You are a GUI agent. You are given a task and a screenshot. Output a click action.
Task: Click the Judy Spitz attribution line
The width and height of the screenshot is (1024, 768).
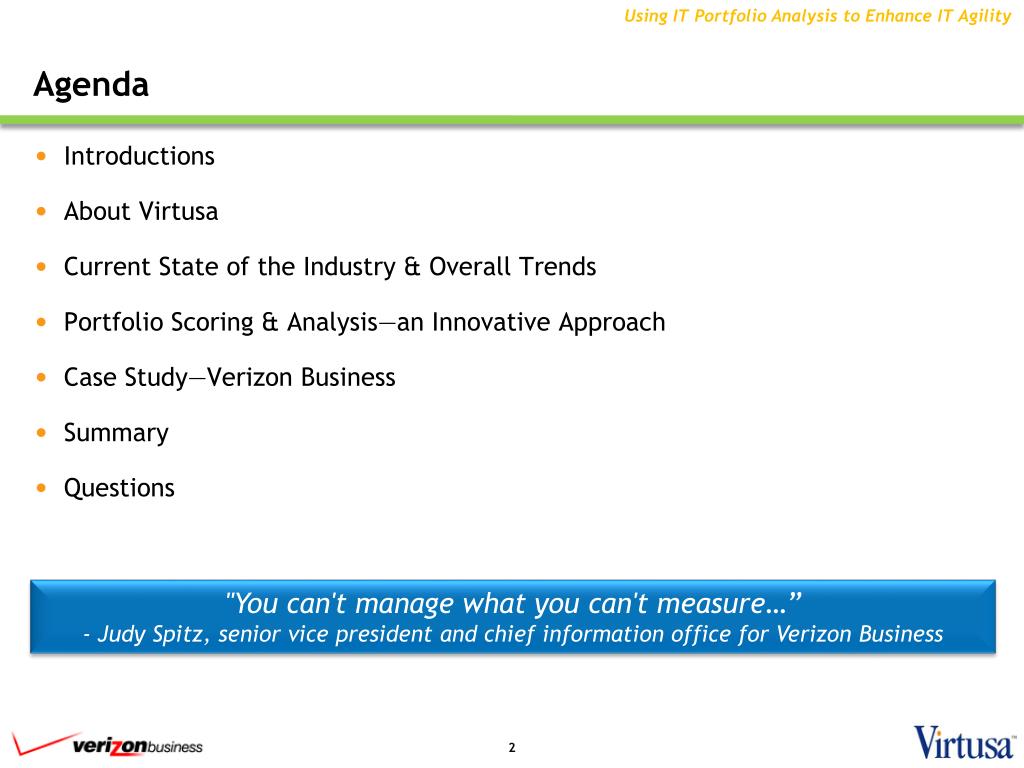tap(513, 633)
